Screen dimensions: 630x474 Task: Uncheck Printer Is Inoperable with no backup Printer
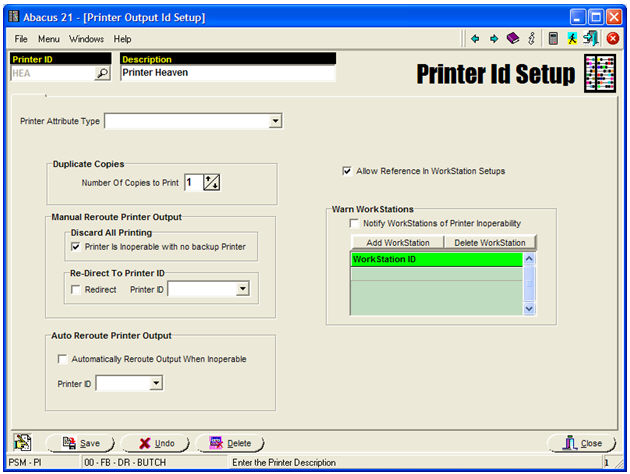(76, 246)
